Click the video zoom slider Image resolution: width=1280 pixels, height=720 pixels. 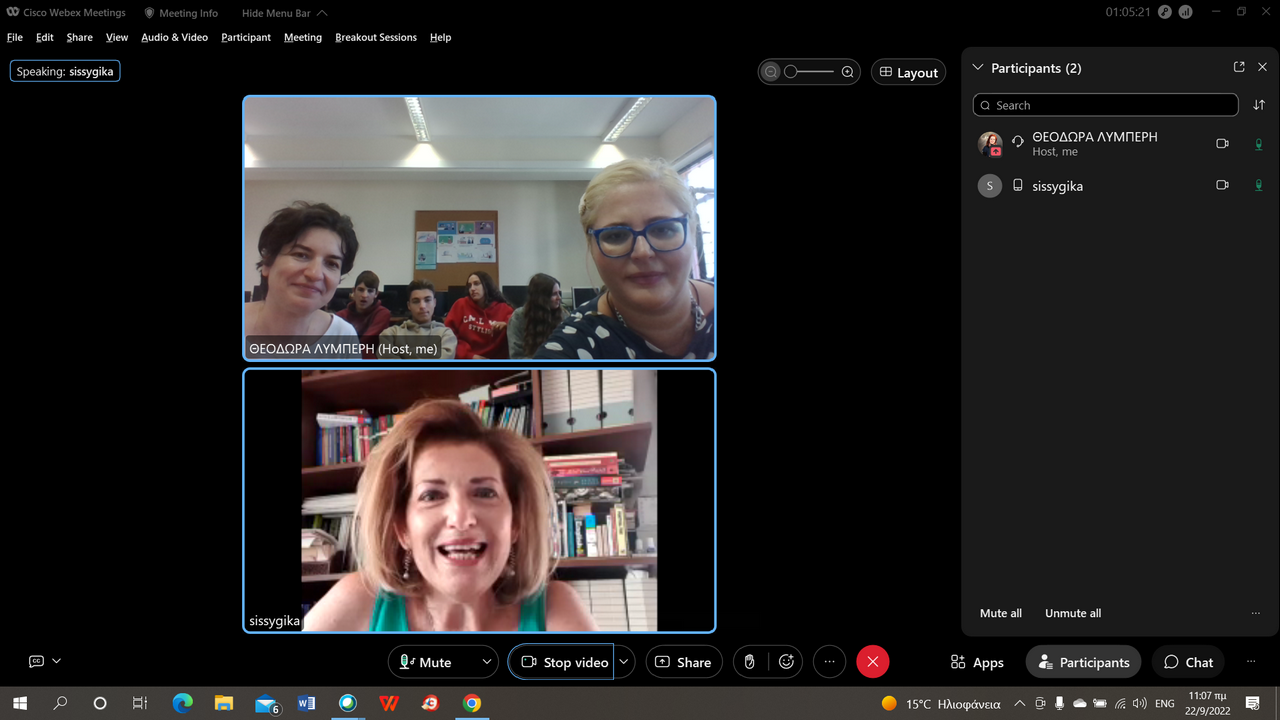(x=809, y=72)
